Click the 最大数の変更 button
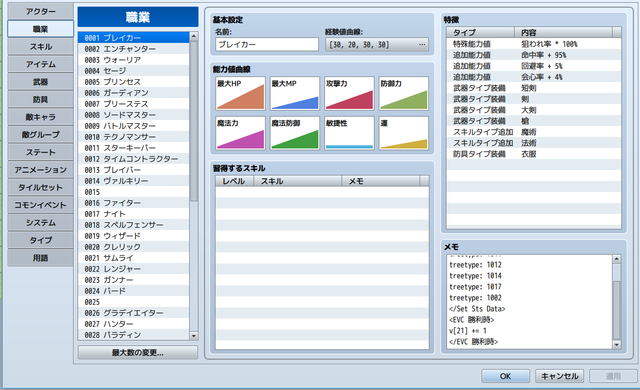This screenshot has height=390, width=640. [138, 352]
